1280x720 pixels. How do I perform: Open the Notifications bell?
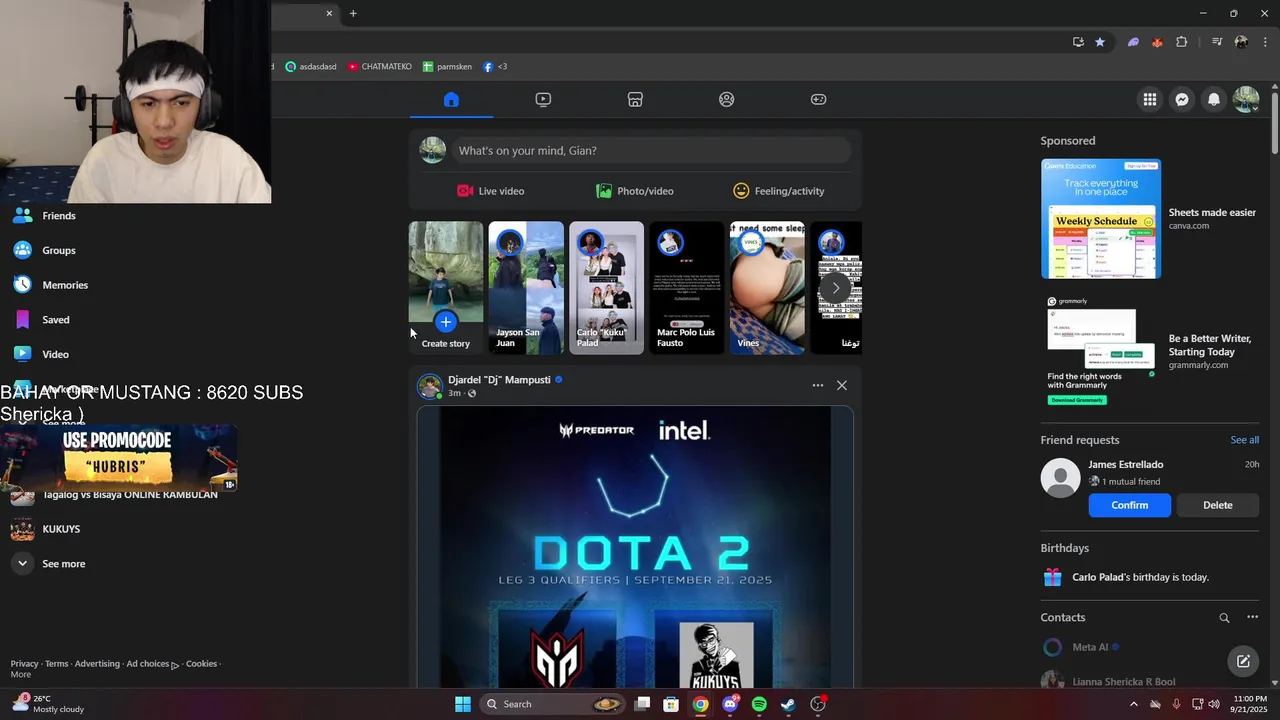pos(1214,99)
